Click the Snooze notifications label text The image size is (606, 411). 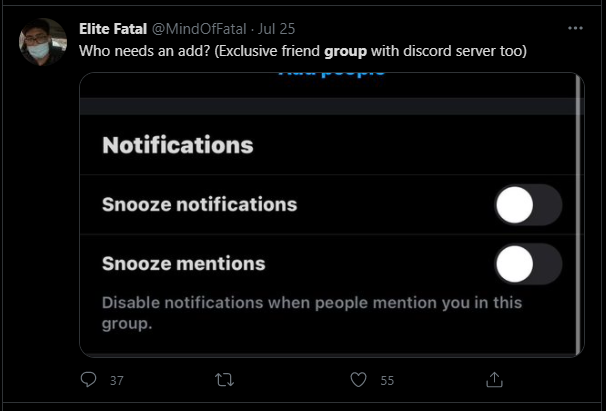tap(199, 205)
